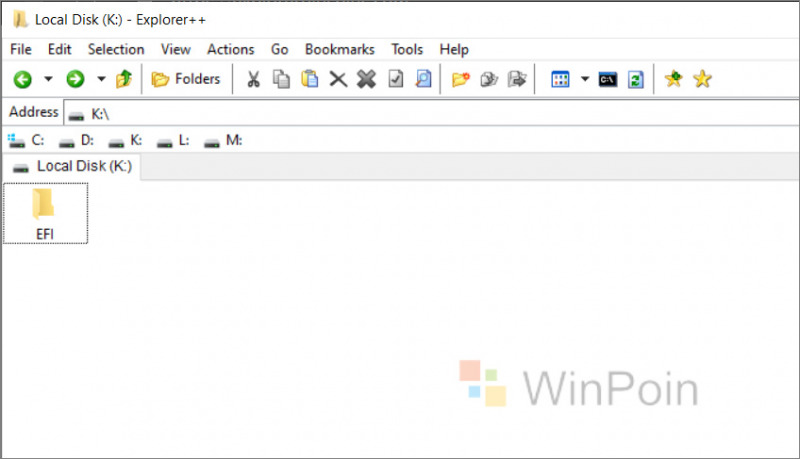Click the green Forward arrow button
800x459 pixels.
[x=75, y=79]
